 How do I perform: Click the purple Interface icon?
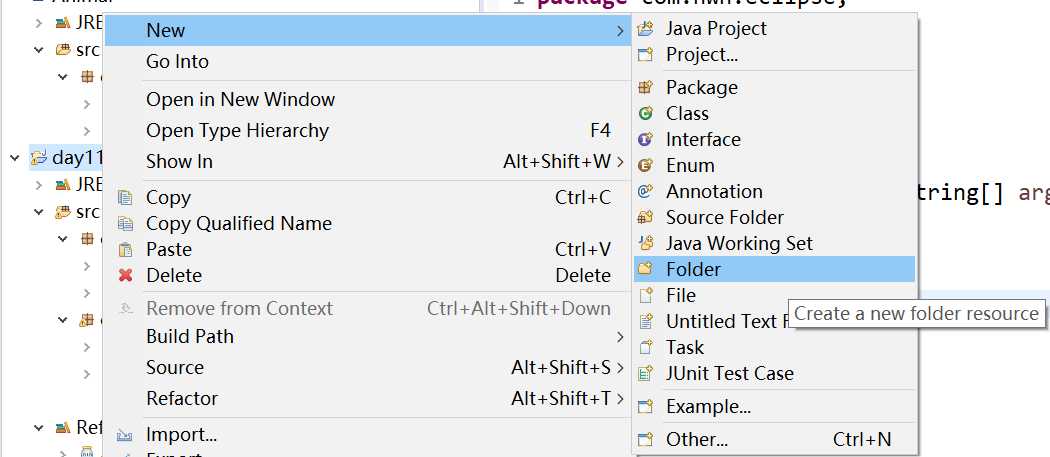tap(646, 140)
